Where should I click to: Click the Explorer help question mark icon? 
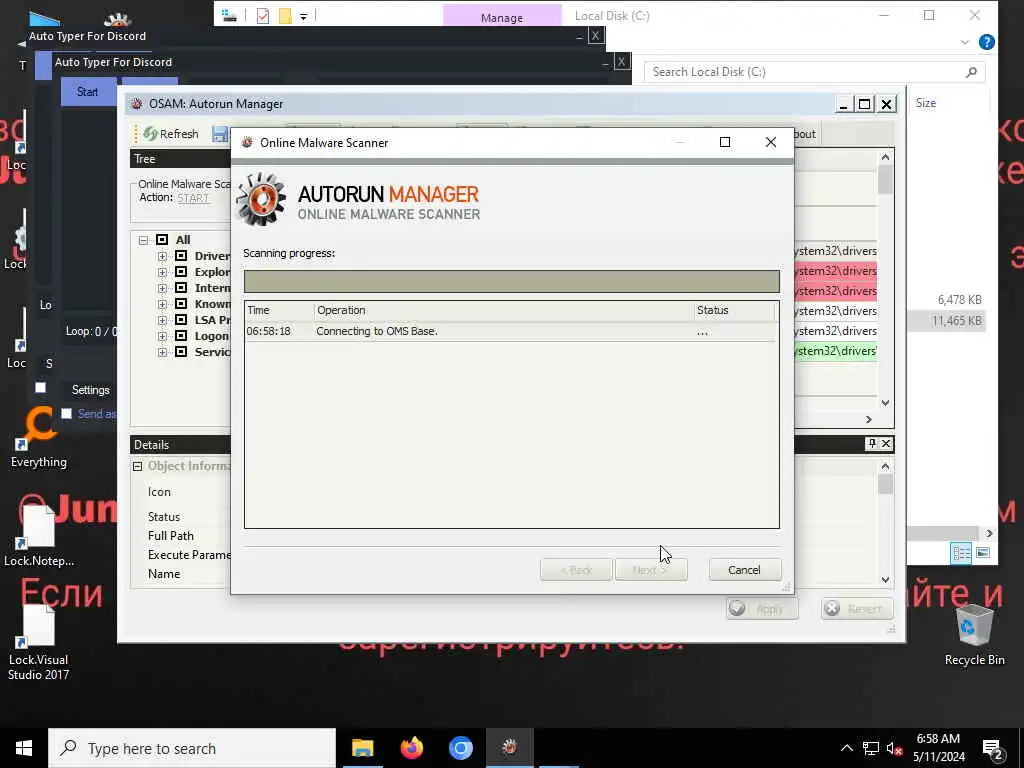987,42
